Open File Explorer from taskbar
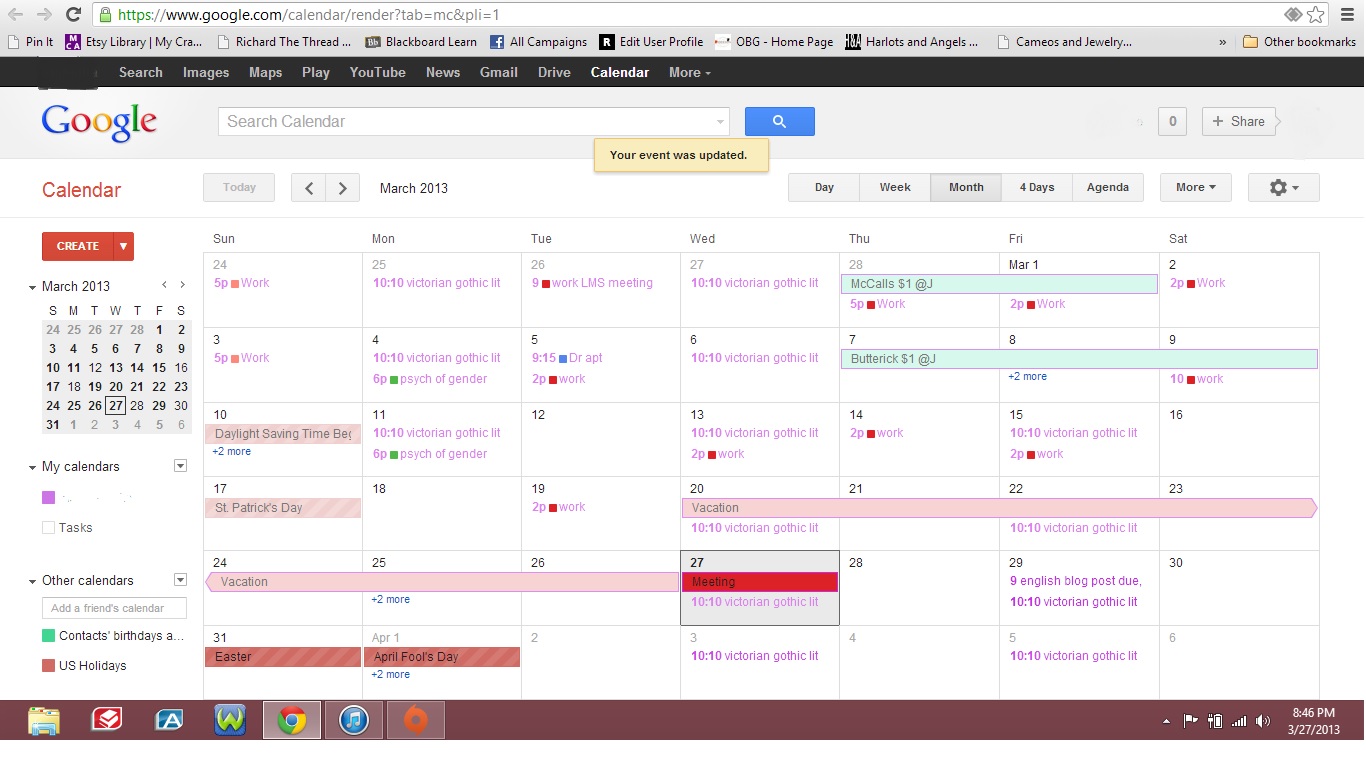Screen dimensions: 1366x768 44,720
